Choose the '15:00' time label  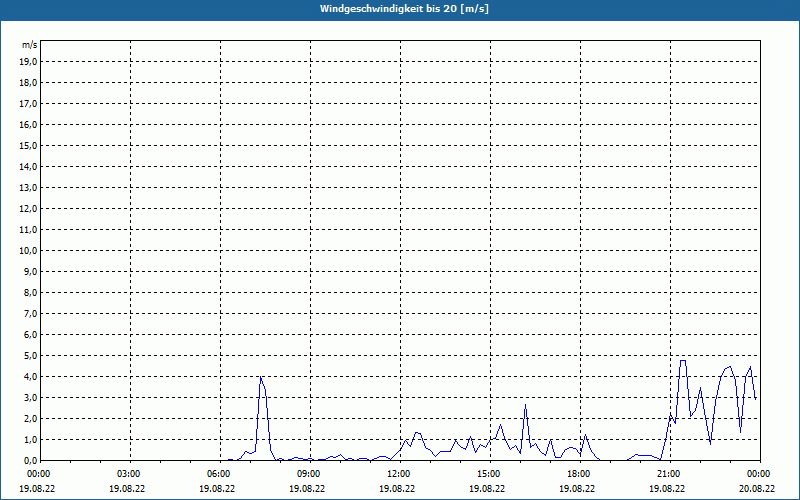pyautogui.click(x=489, y=474)
